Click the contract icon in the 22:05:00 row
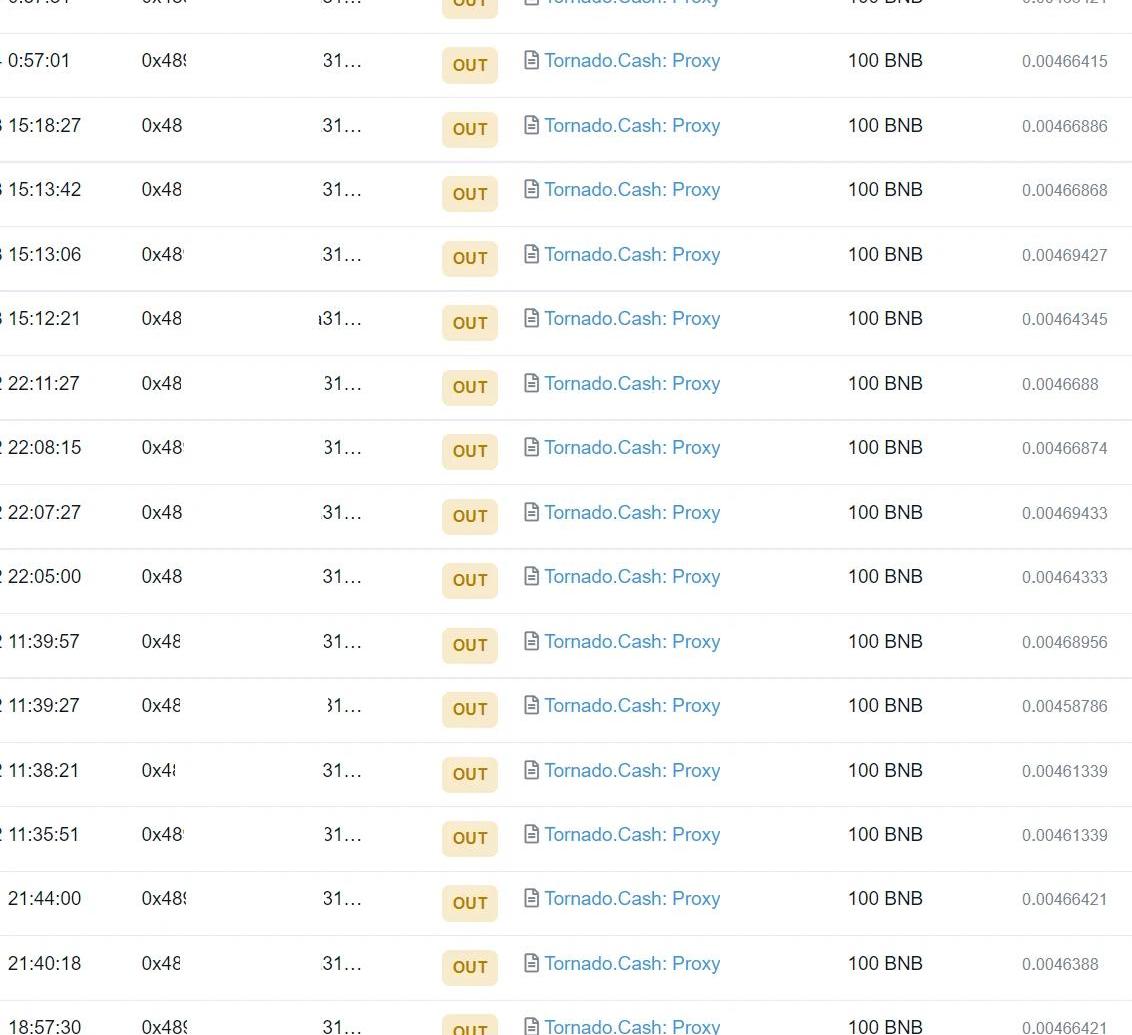1132x1035 pixels. (x=531, y=576)
